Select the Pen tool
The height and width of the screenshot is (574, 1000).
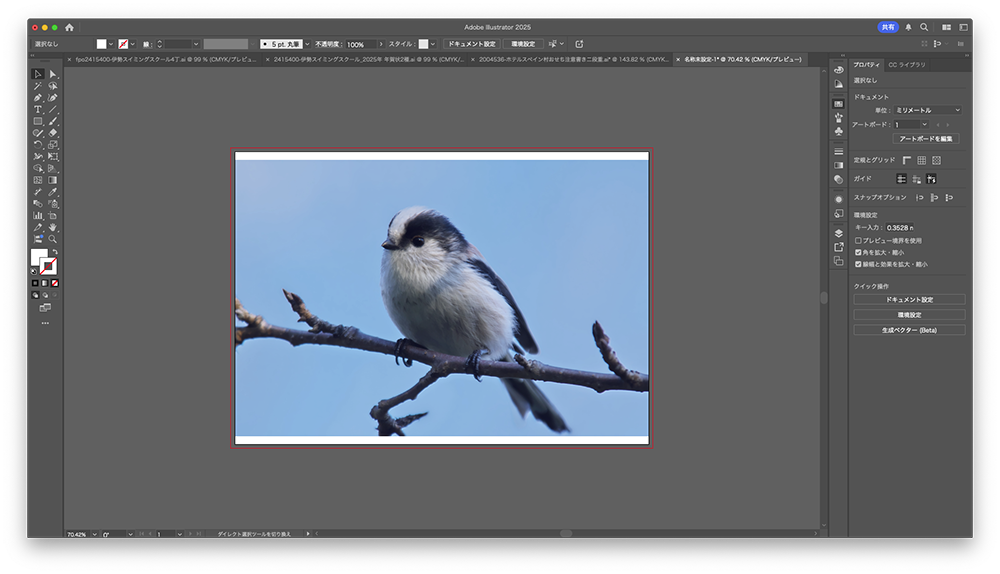pyautogui.click(x=38, y=98)
